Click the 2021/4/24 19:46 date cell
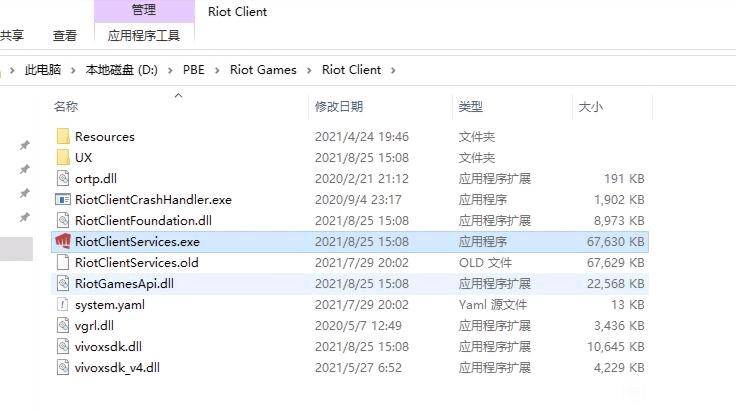Image resolution: width=736 pixels, height=412 pixels. 362,137
